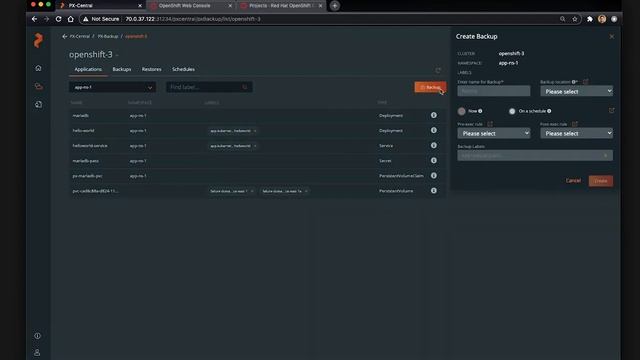Refresh the applications list icon
640x360 pixels.
pos(438,70)
